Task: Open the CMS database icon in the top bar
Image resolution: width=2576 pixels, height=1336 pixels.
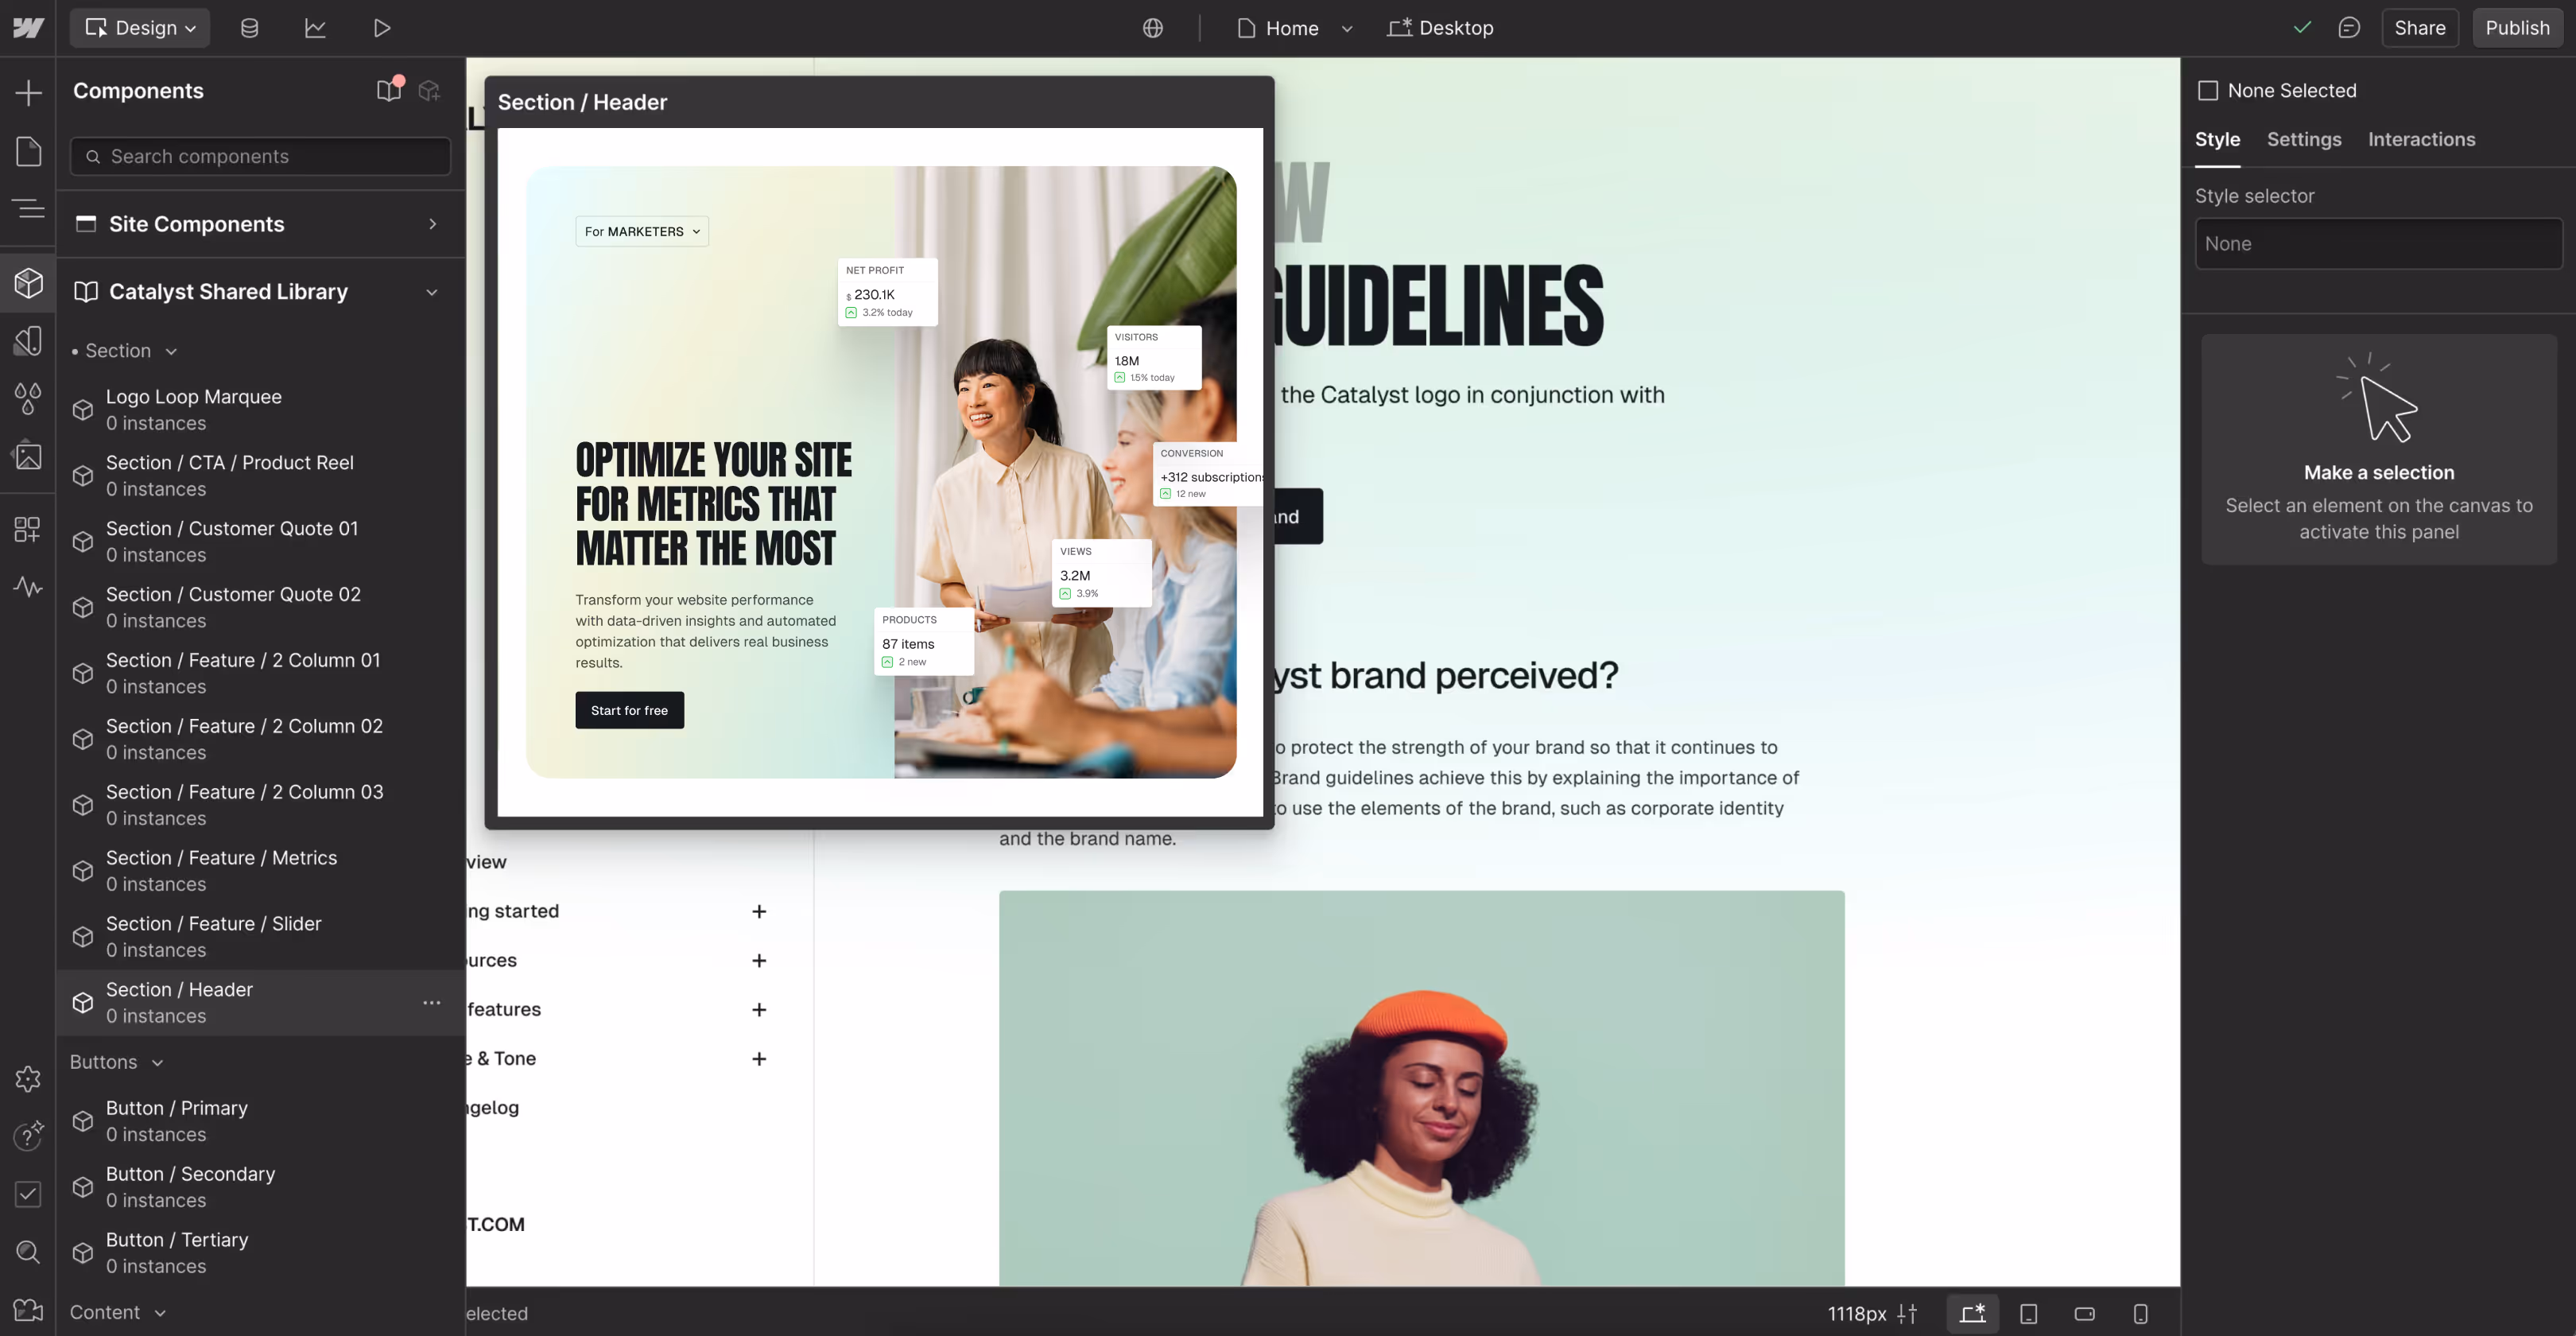Action: point(250,28)
